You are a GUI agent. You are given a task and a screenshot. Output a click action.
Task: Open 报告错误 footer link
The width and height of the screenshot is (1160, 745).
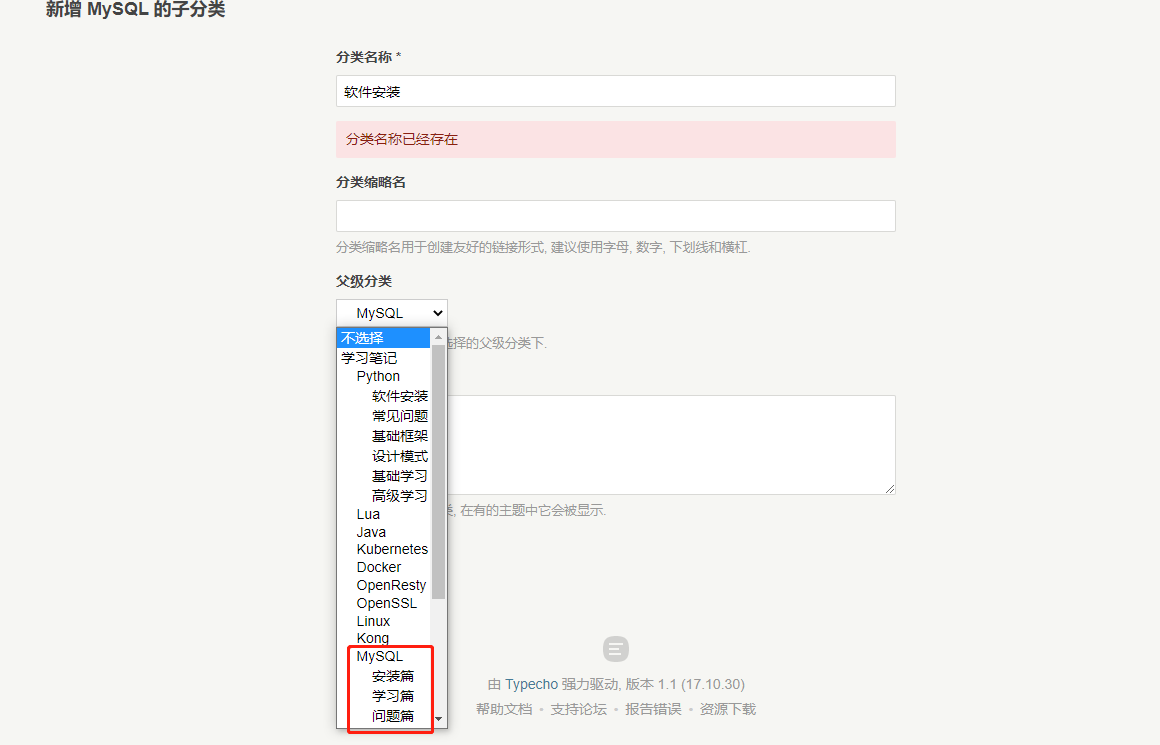pos(653,709)
